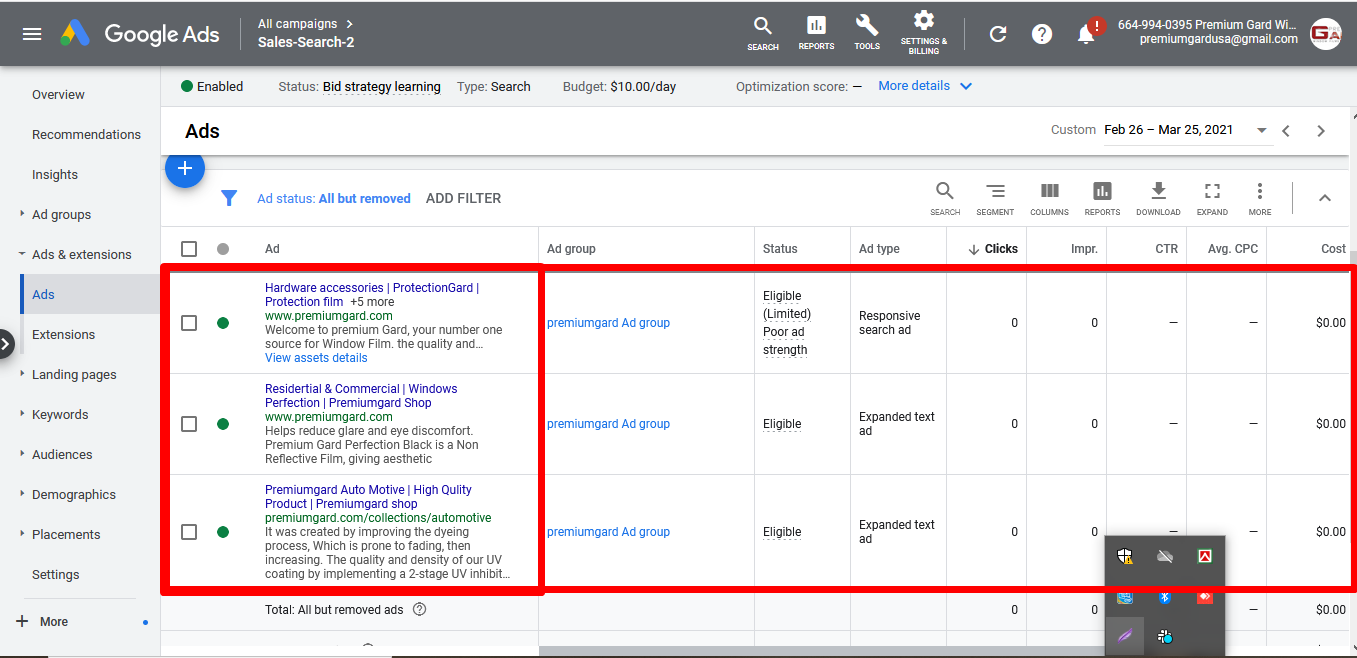The image size is (1357, 658).
Task: Open the date range dropdown
Action: pos(1261,131)
